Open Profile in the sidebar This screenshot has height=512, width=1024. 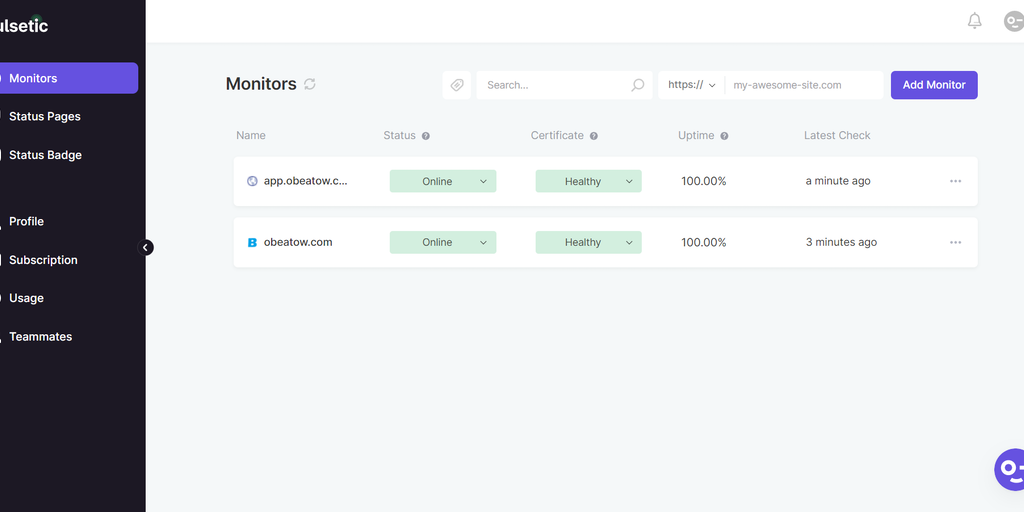point(26,221)
